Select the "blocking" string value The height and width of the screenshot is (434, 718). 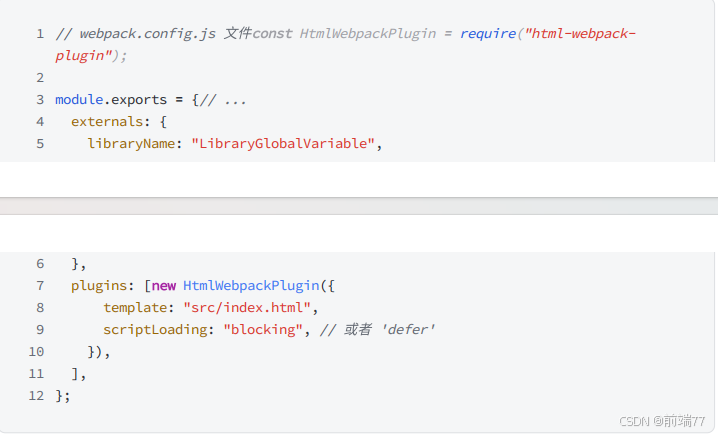pos(263,330)
